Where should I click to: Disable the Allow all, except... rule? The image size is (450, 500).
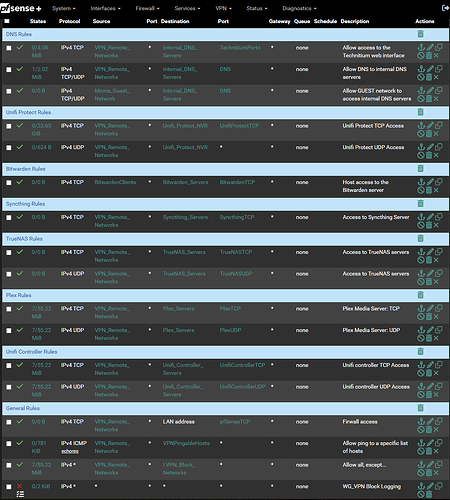pyautogui.click(x=421, y=473)
